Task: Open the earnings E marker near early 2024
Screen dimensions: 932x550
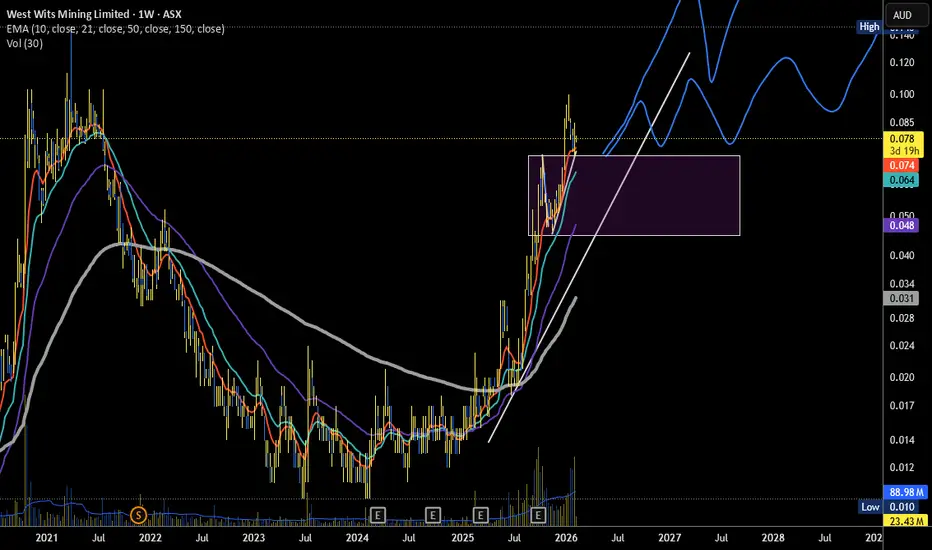Action: (x=377, y=515)
